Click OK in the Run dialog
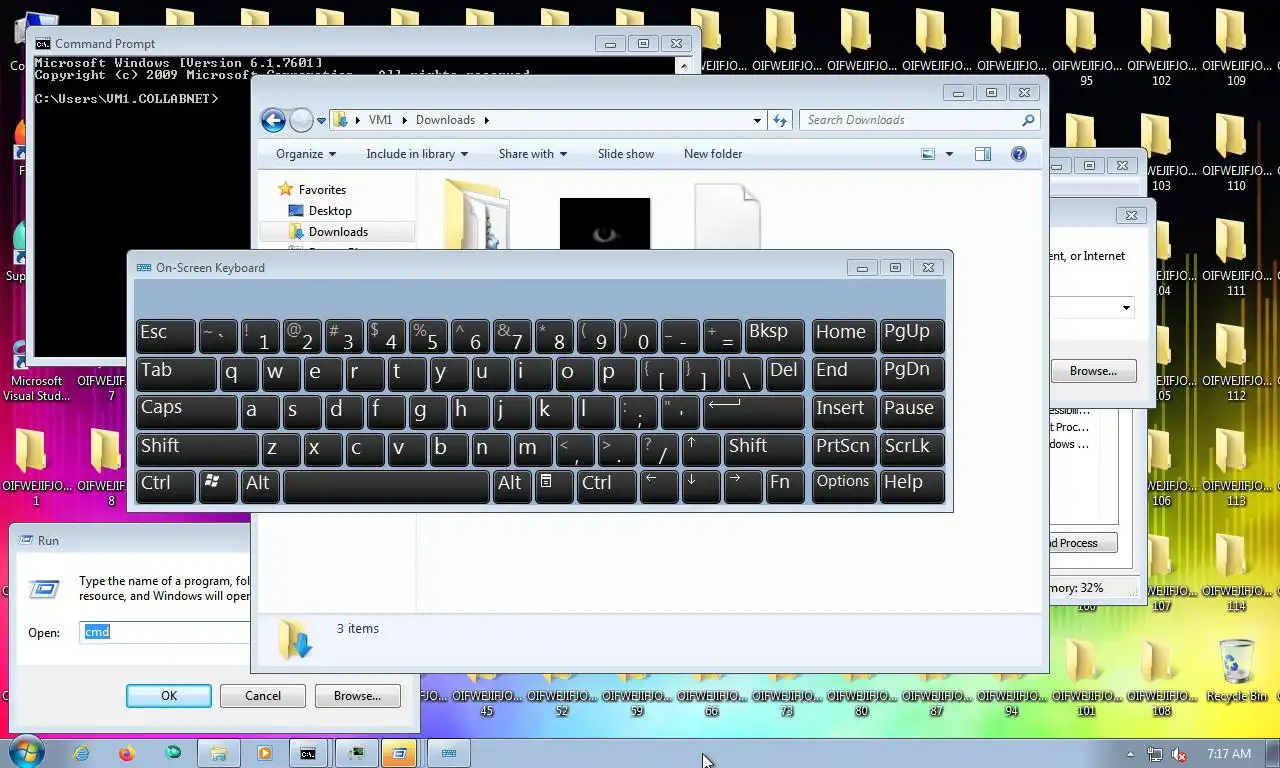 pos(169,696)
